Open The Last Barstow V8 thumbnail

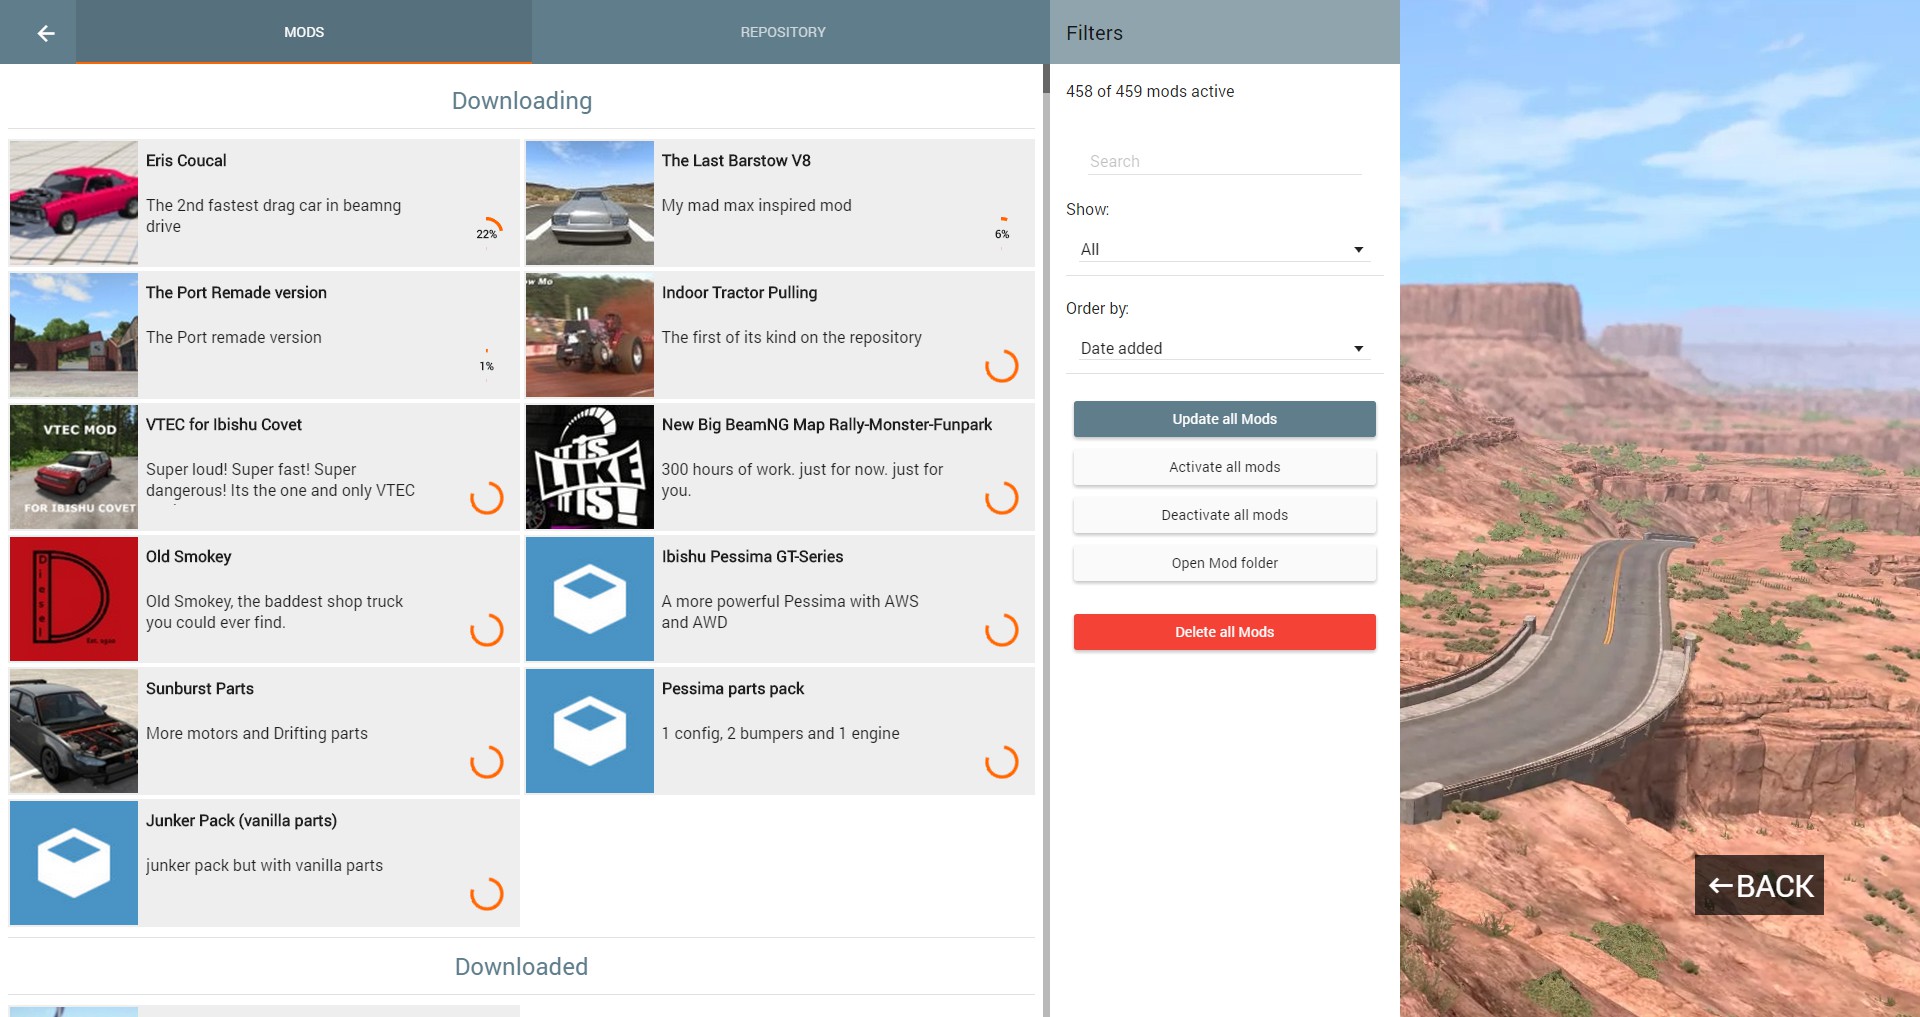(590, 203)
